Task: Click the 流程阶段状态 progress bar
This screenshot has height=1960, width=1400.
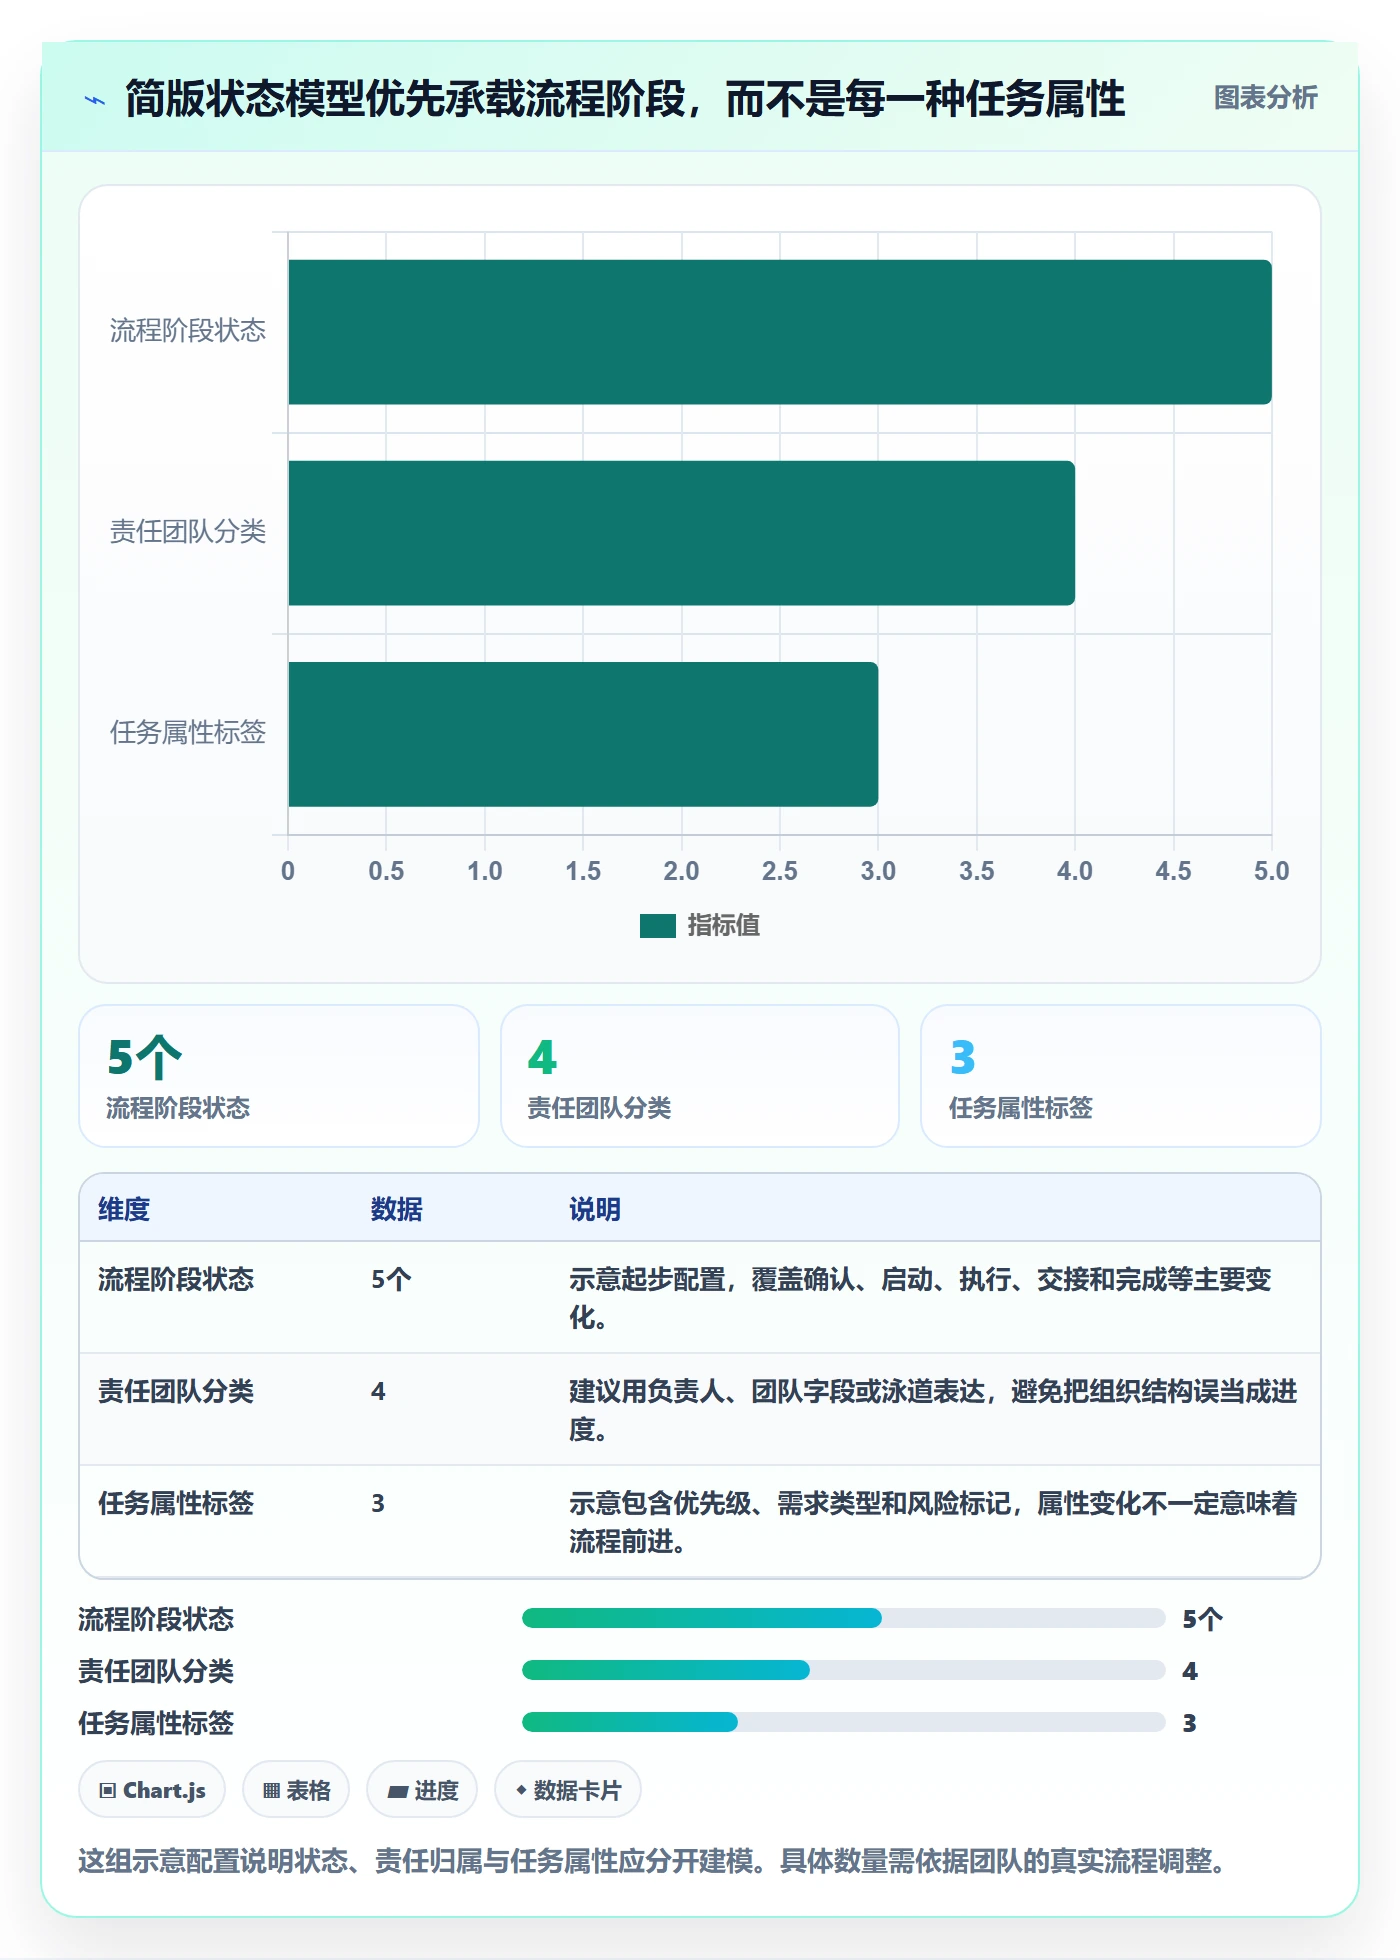Action: pos(843,1618)
